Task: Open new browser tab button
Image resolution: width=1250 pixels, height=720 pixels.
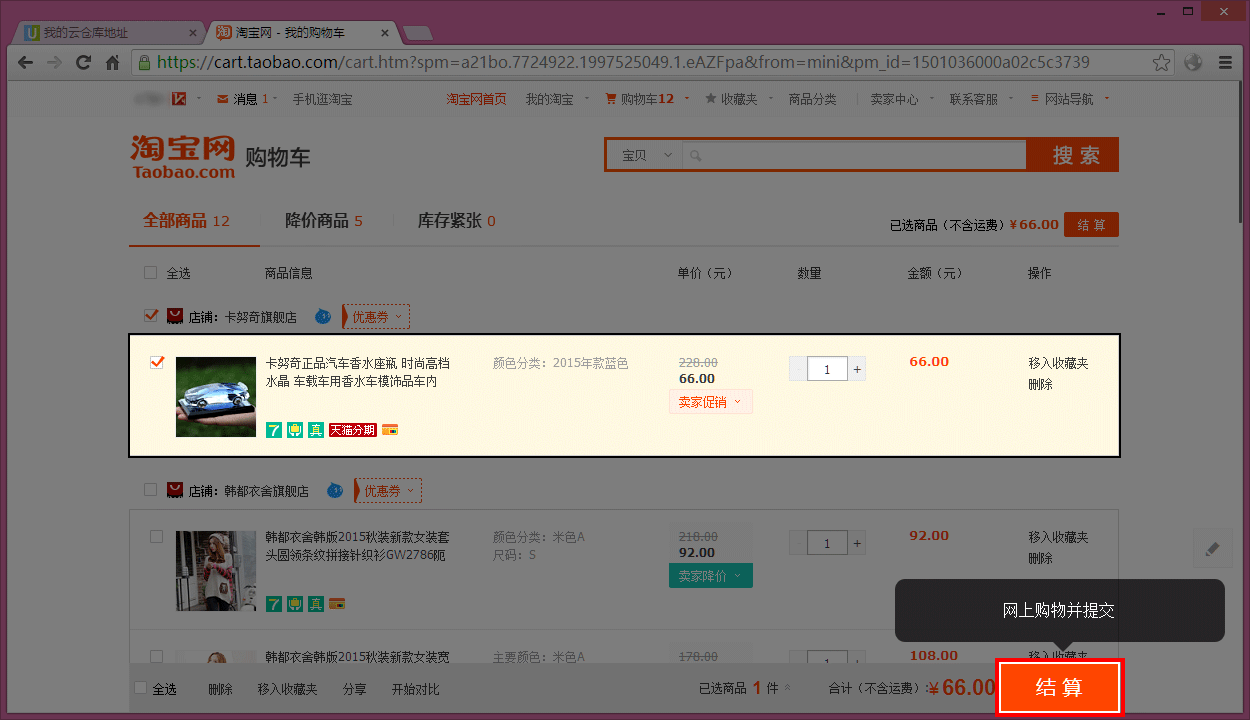Action: click(417, 33)
